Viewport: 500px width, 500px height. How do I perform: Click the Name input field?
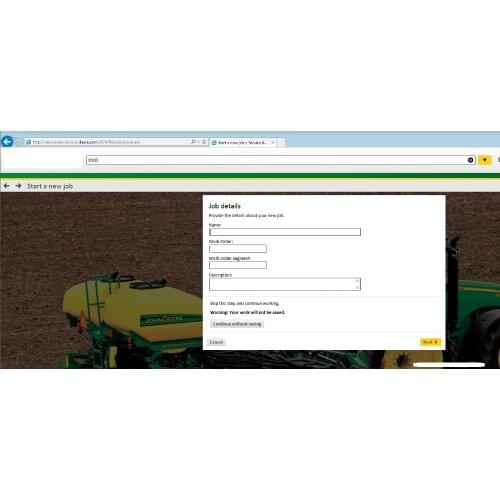tap(285, 232)
